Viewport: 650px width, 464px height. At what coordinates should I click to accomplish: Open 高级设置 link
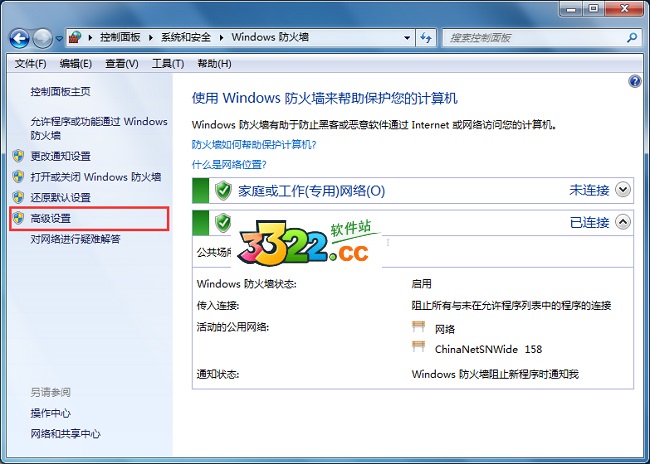[x=51, y=218]
